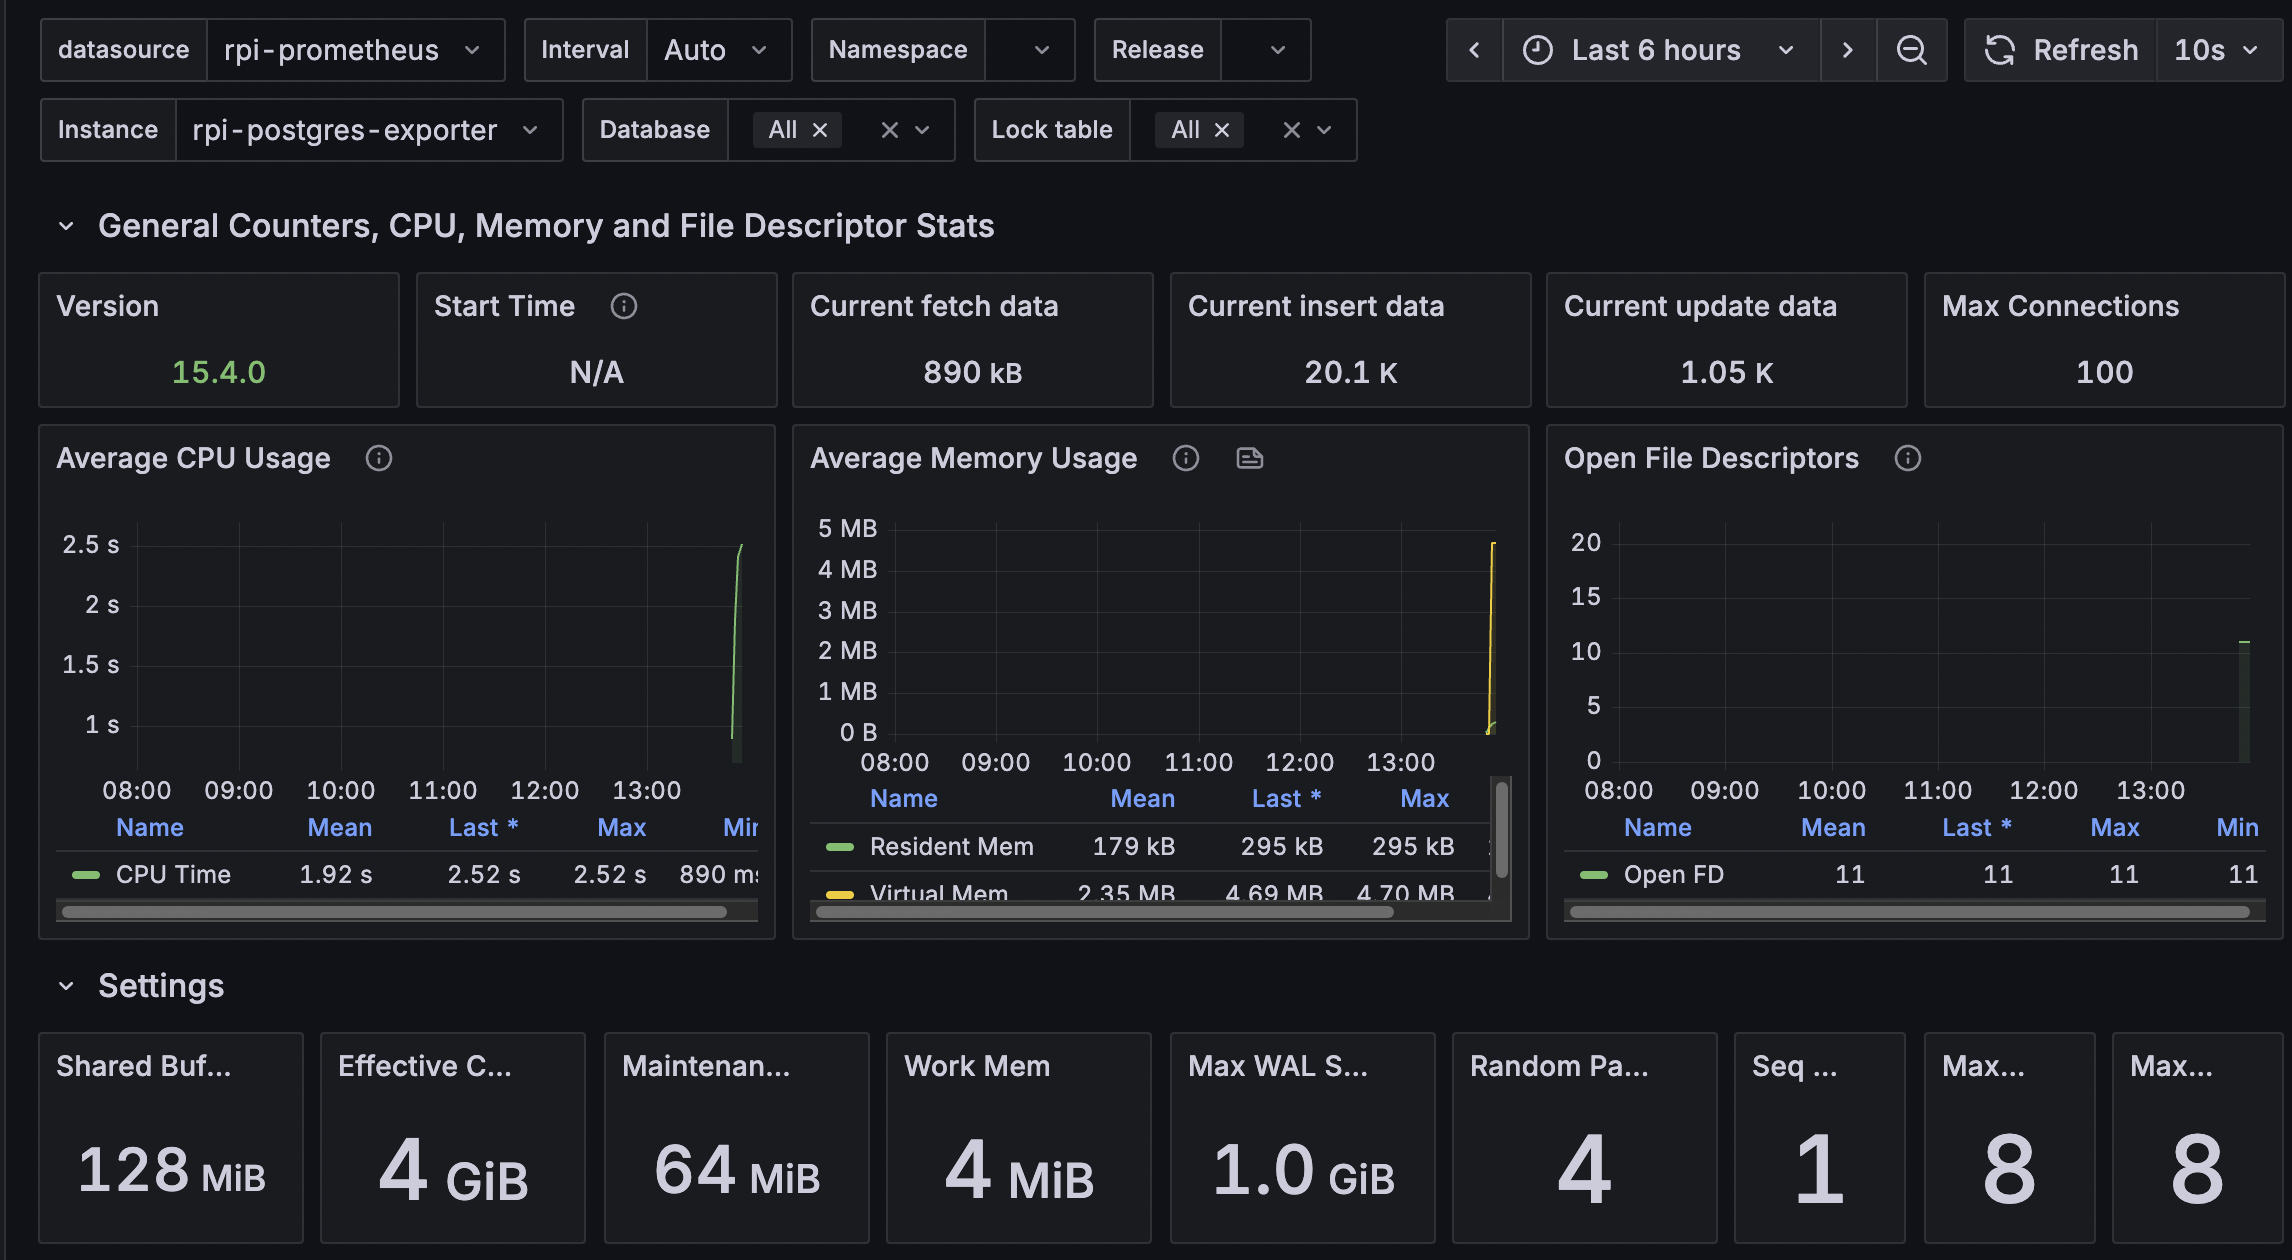2292x1260 pixels.
Task: Collapse General Counters row section
Action: pyautogui.click(x=66, y=226)
